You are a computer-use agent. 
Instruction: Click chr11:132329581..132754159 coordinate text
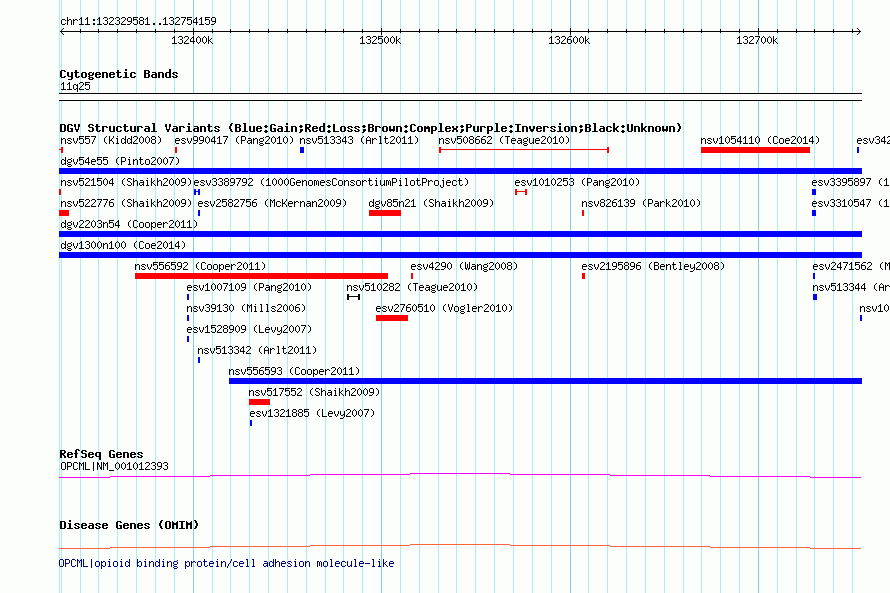click(138, 22)
